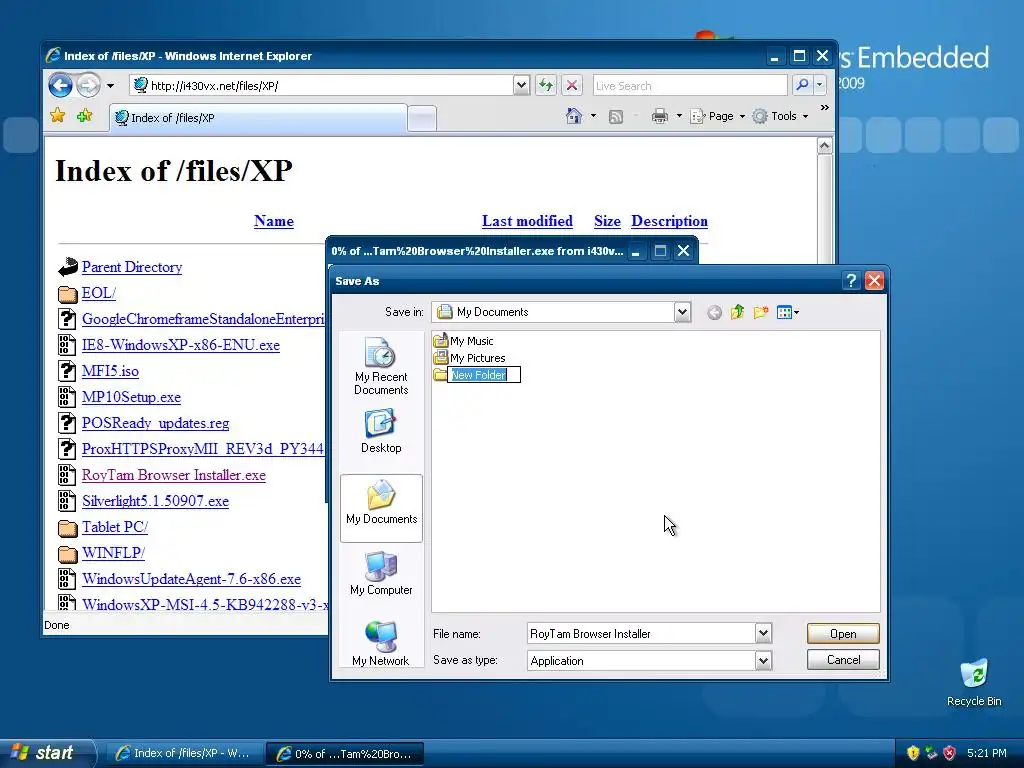1024x768 pixels.
Task: Click the red security alert tray icon
Action: [949, 753]
